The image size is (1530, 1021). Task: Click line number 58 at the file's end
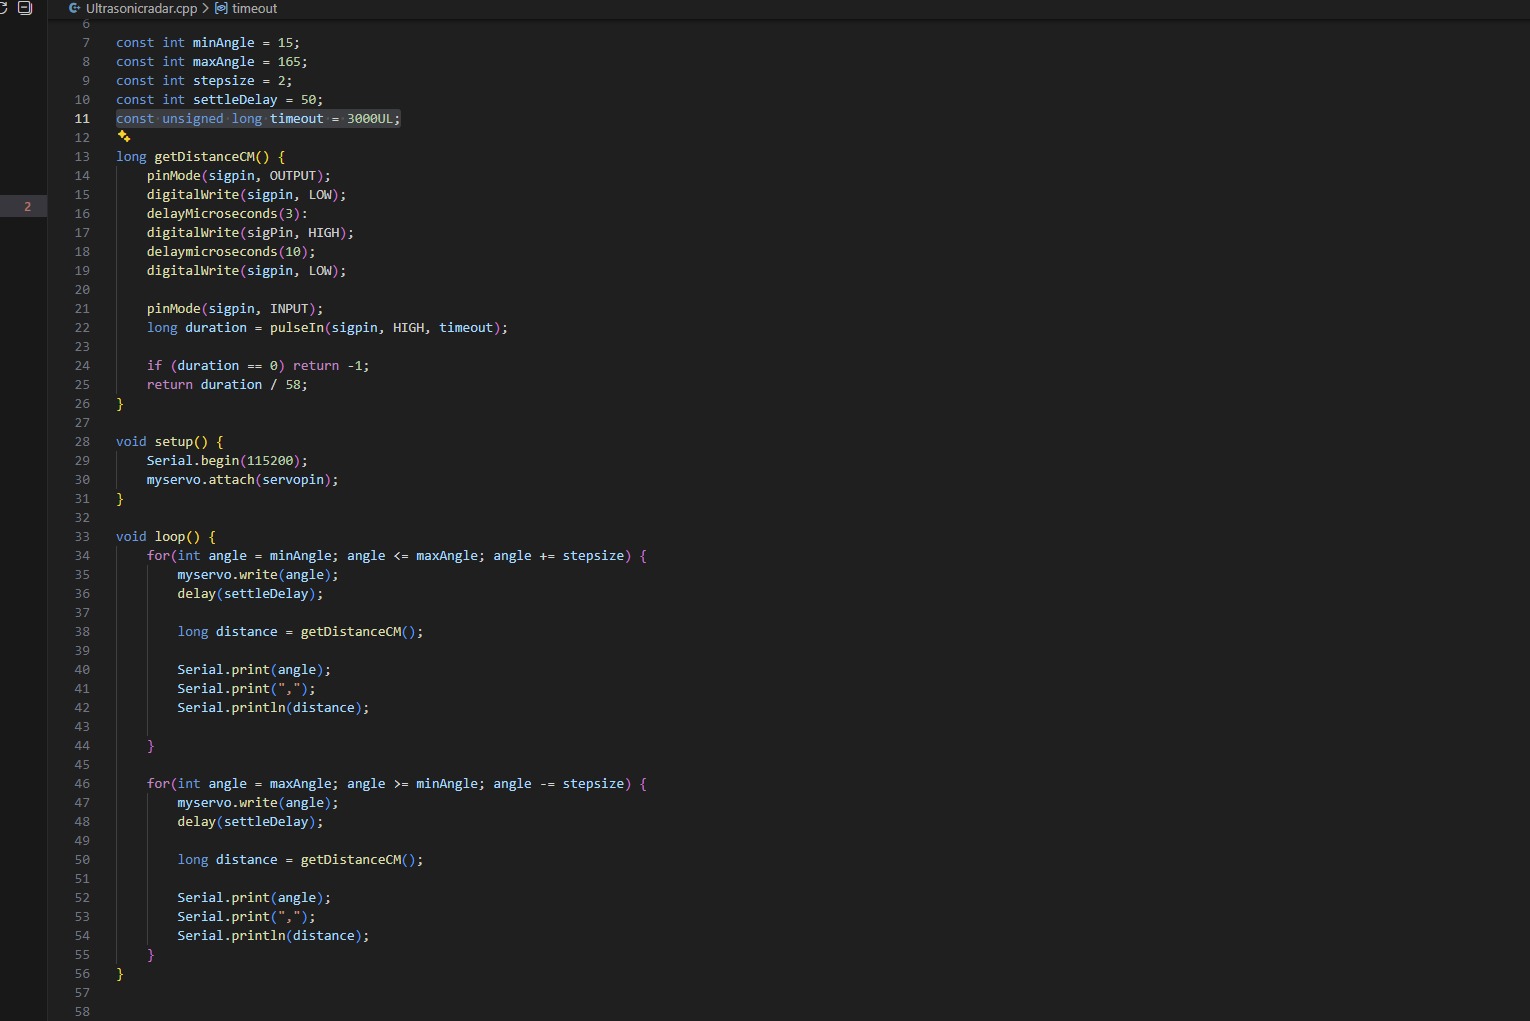coord(82,1011)
